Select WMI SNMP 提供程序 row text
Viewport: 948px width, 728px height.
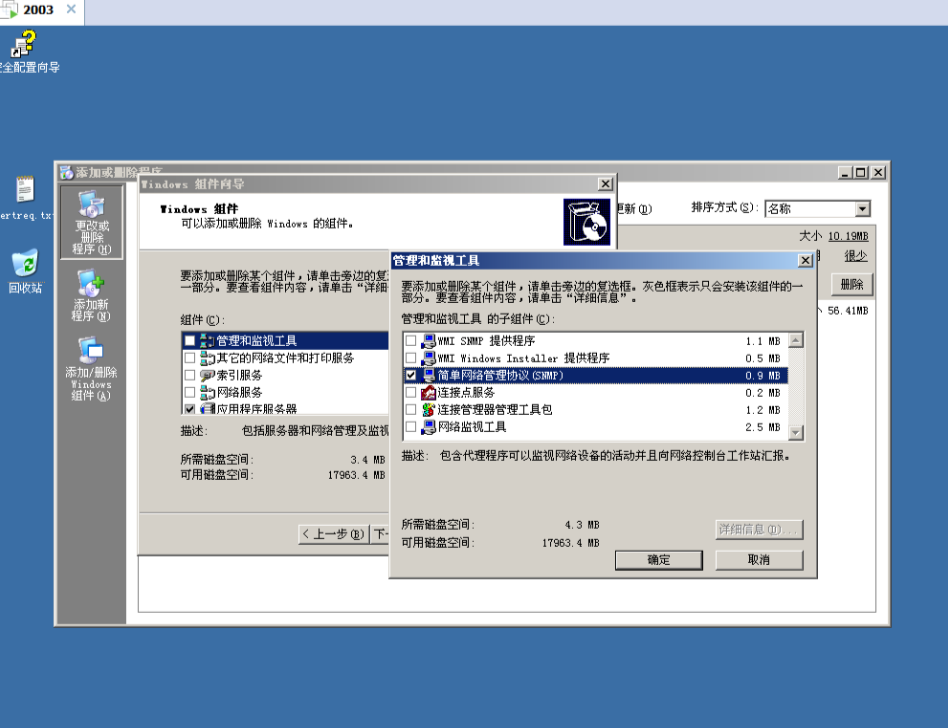tap(486, 341)
